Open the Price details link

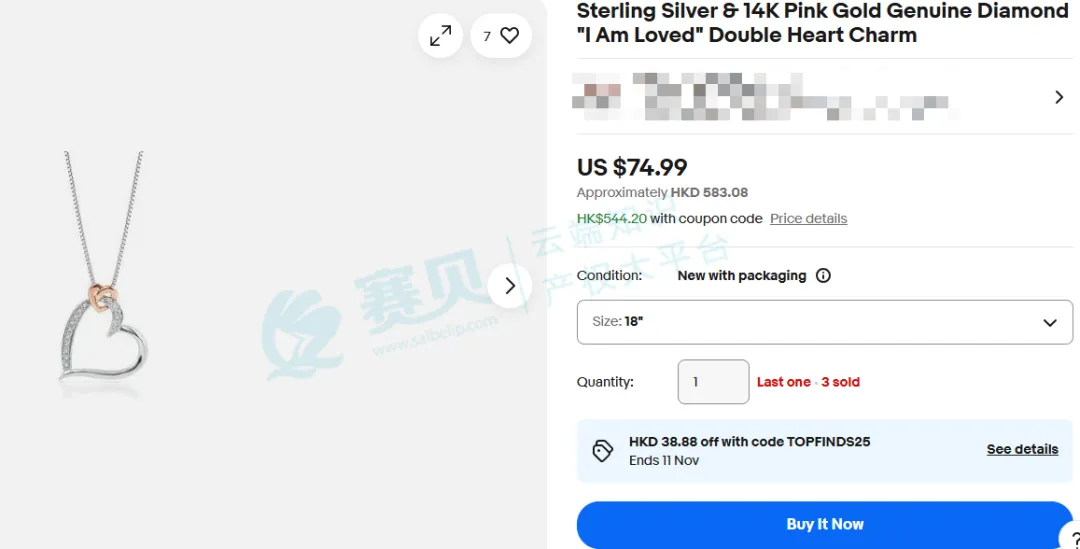pos(809,218)
